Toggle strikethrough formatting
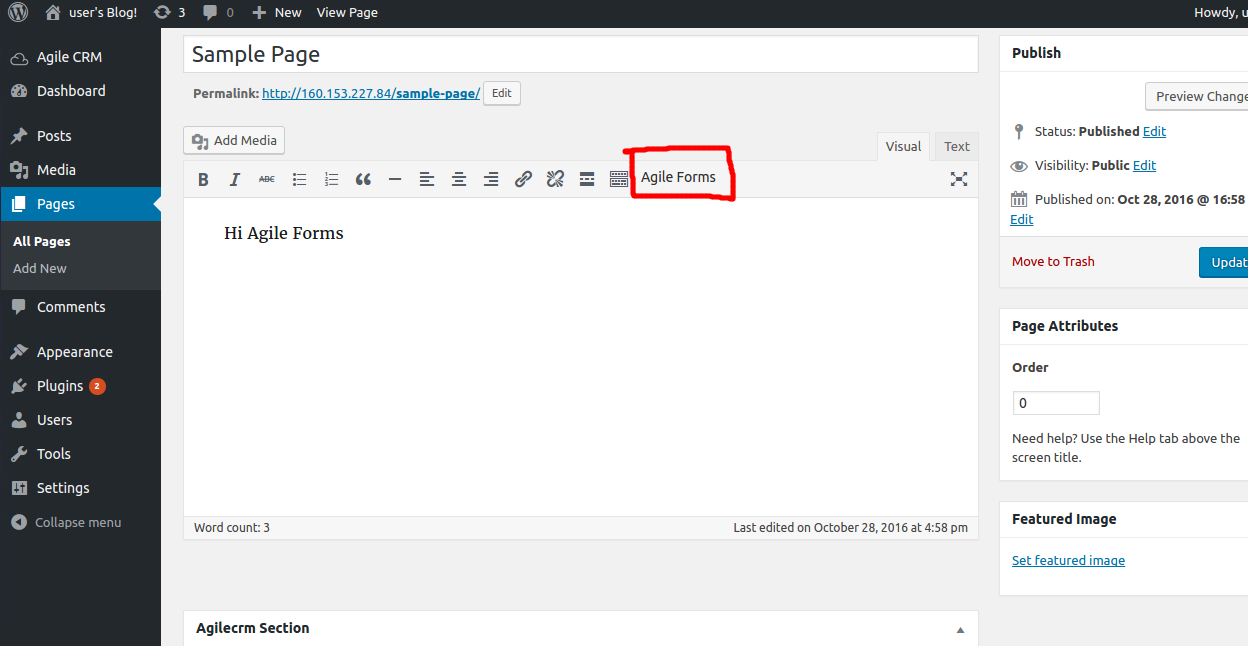Image resolution: width=1248 pixels, height=646 pixels. [267, 179]
